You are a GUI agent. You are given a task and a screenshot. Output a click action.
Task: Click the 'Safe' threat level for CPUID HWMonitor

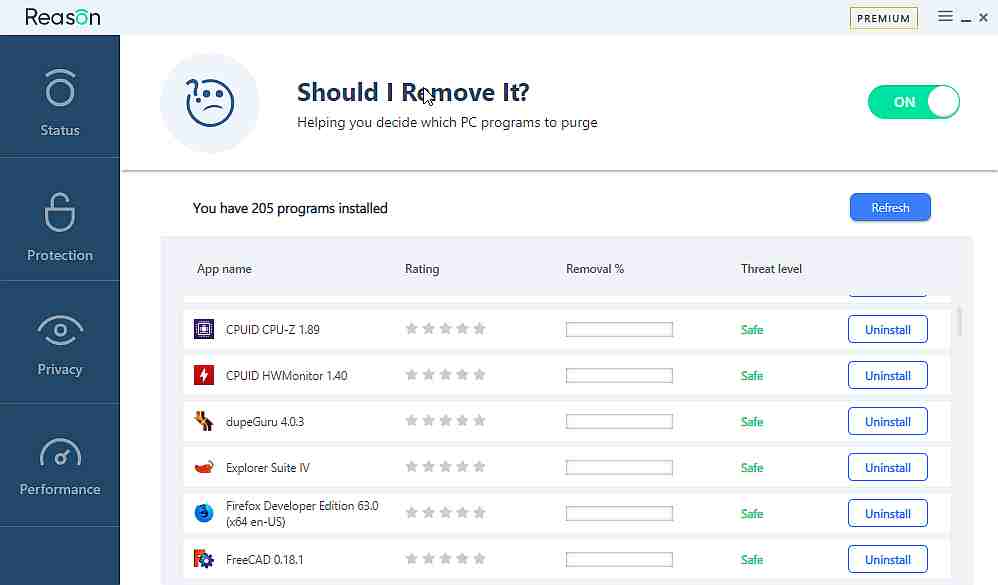coord(752,375)
